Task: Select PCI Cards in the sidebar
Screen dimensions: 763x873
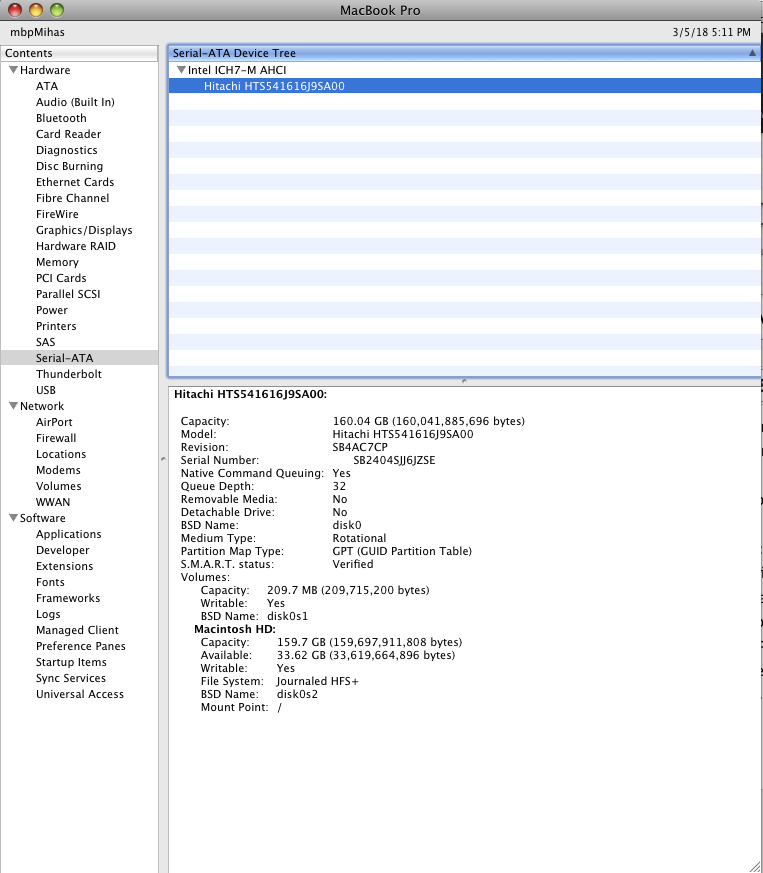Action: point(61,278)
